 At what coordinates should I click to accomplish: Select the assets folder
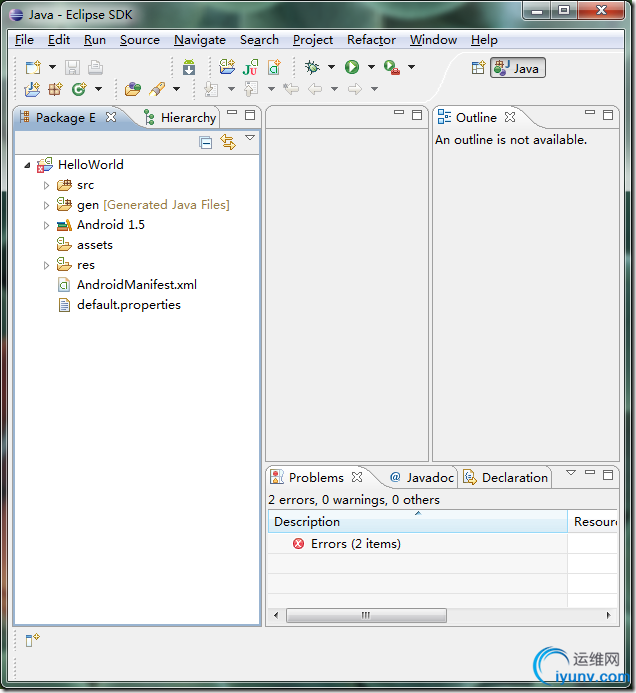pyautogui.click(x=85, y=245)
